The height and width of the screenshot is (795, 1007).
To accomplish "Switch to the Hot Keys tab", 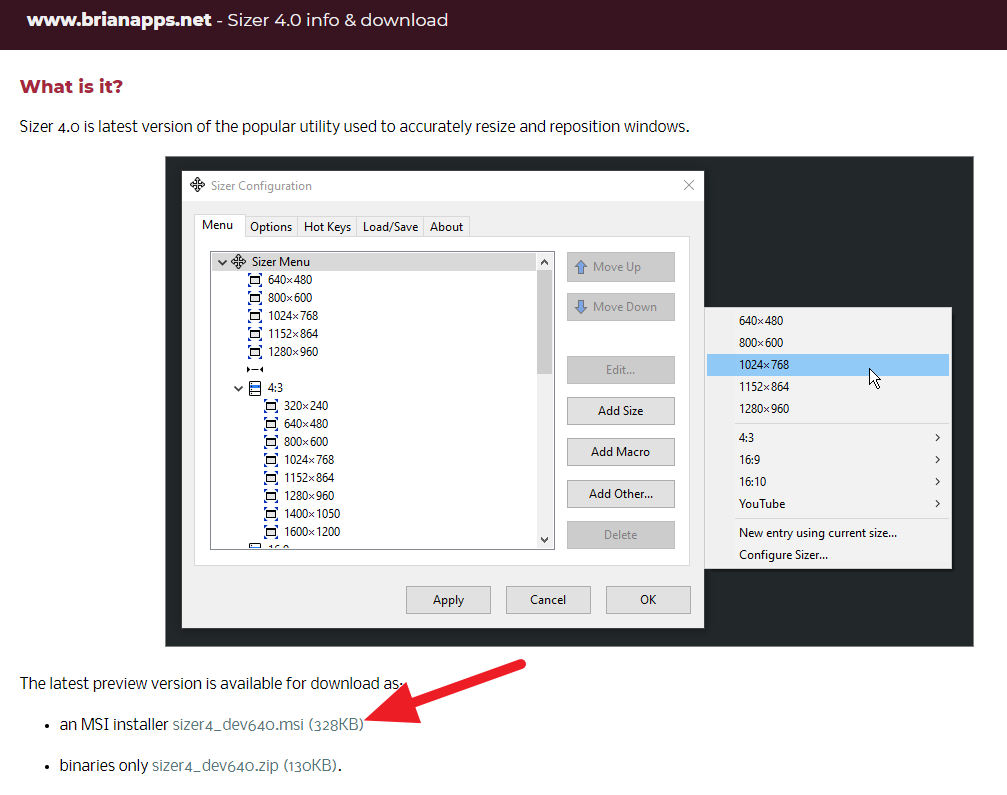I will click(x=328, y=227).
